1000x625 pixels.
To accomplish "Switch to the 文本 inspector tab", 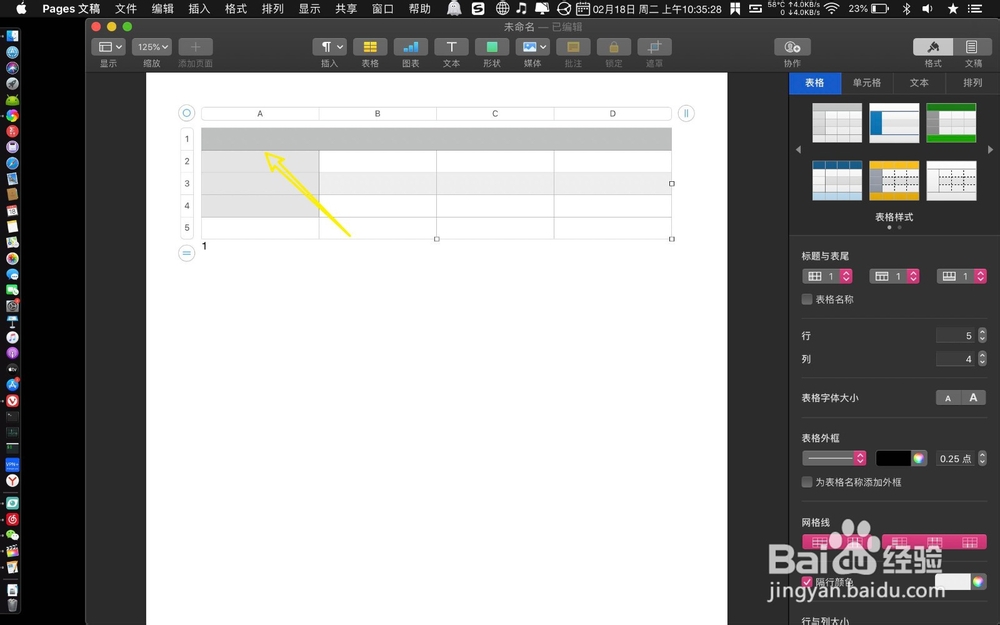I will pyautogui.click(x=919, y=83).
